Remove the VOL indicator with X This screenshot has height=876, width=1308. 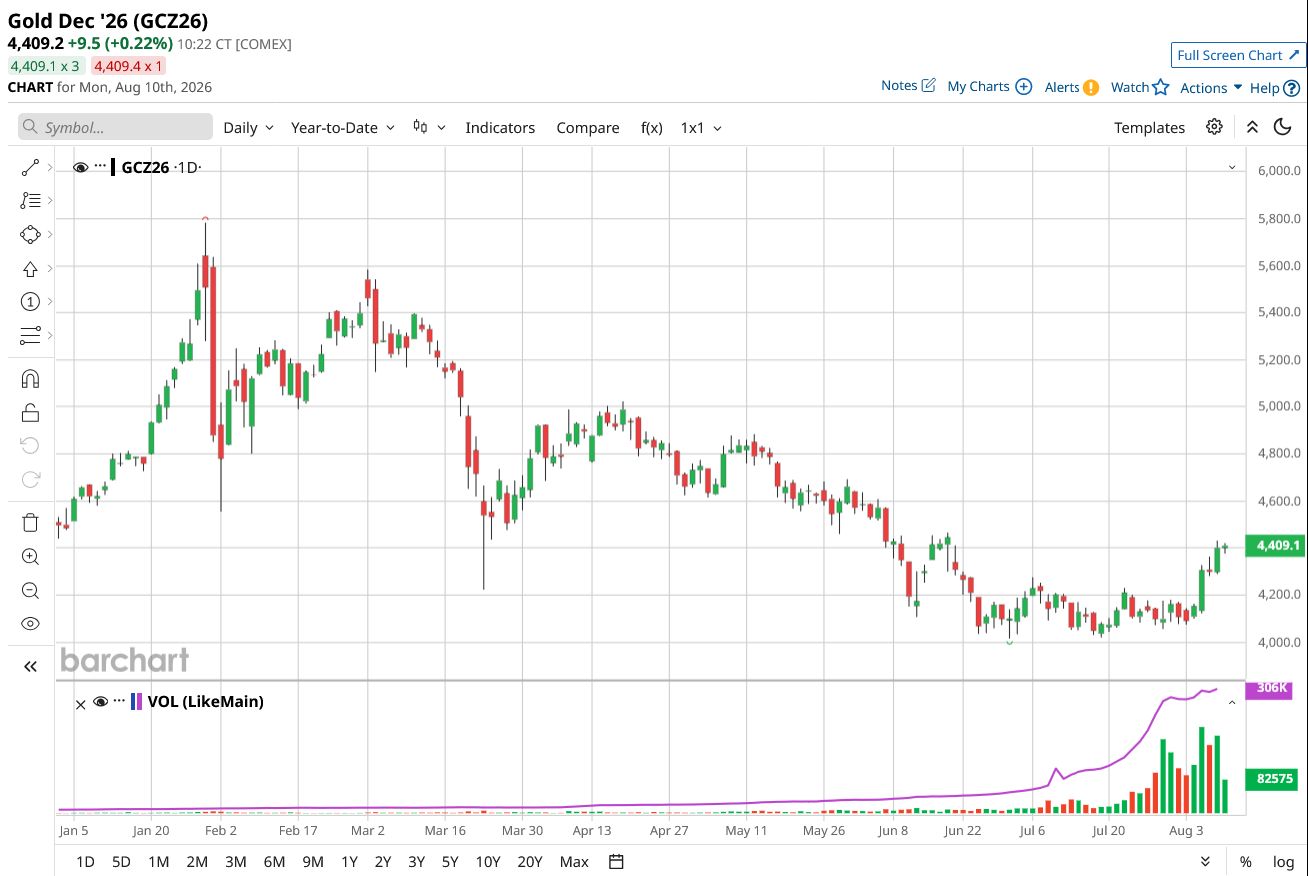81,703
